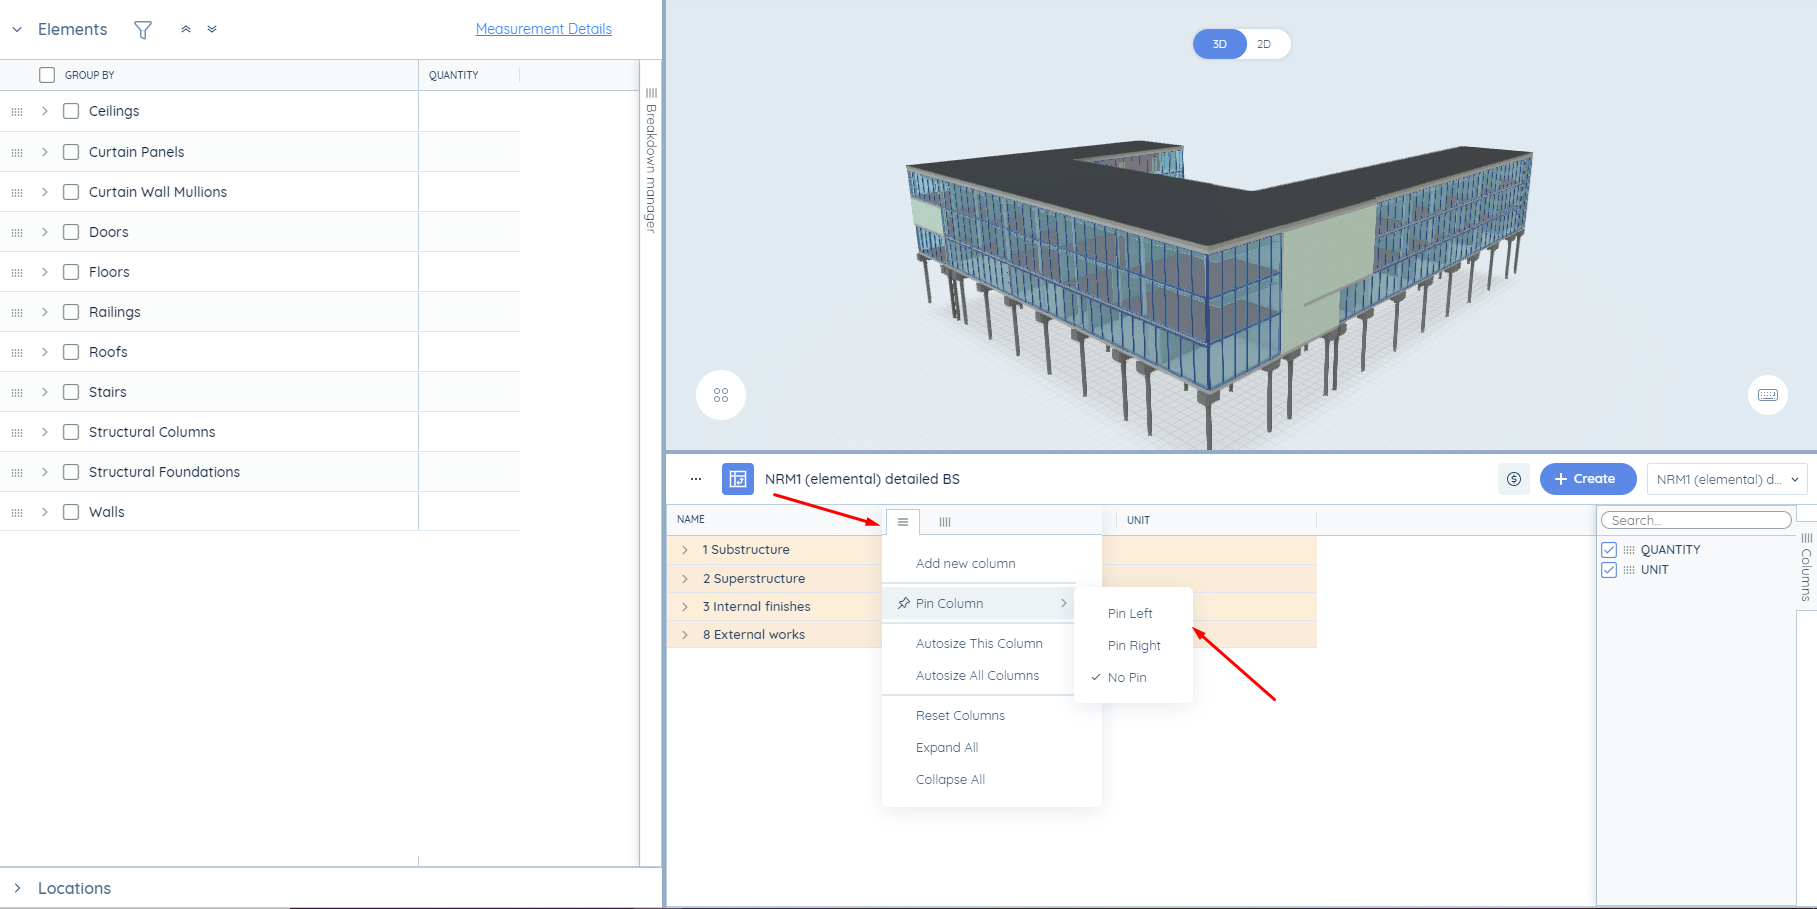
Task: Select Pin Right option
Action: pyautogui.click(x=1134, y=646)
